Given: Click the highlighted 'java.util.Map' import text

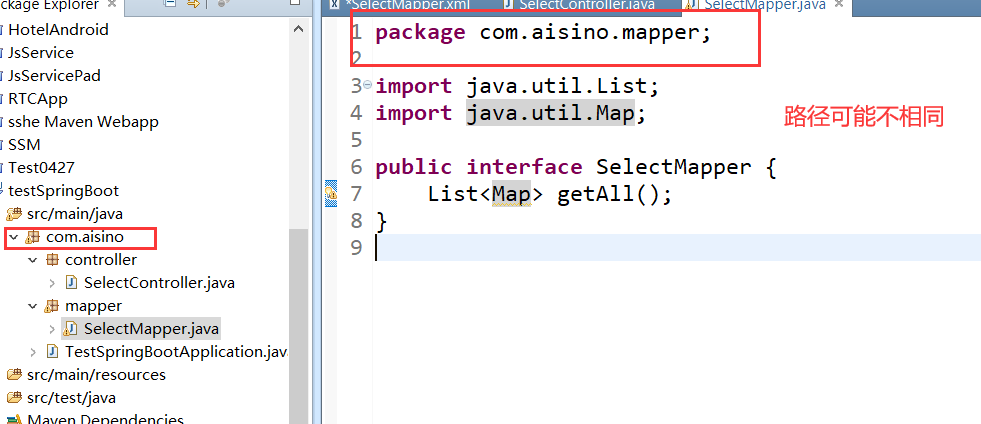Looking at the screenshot, I should [551, 113].
